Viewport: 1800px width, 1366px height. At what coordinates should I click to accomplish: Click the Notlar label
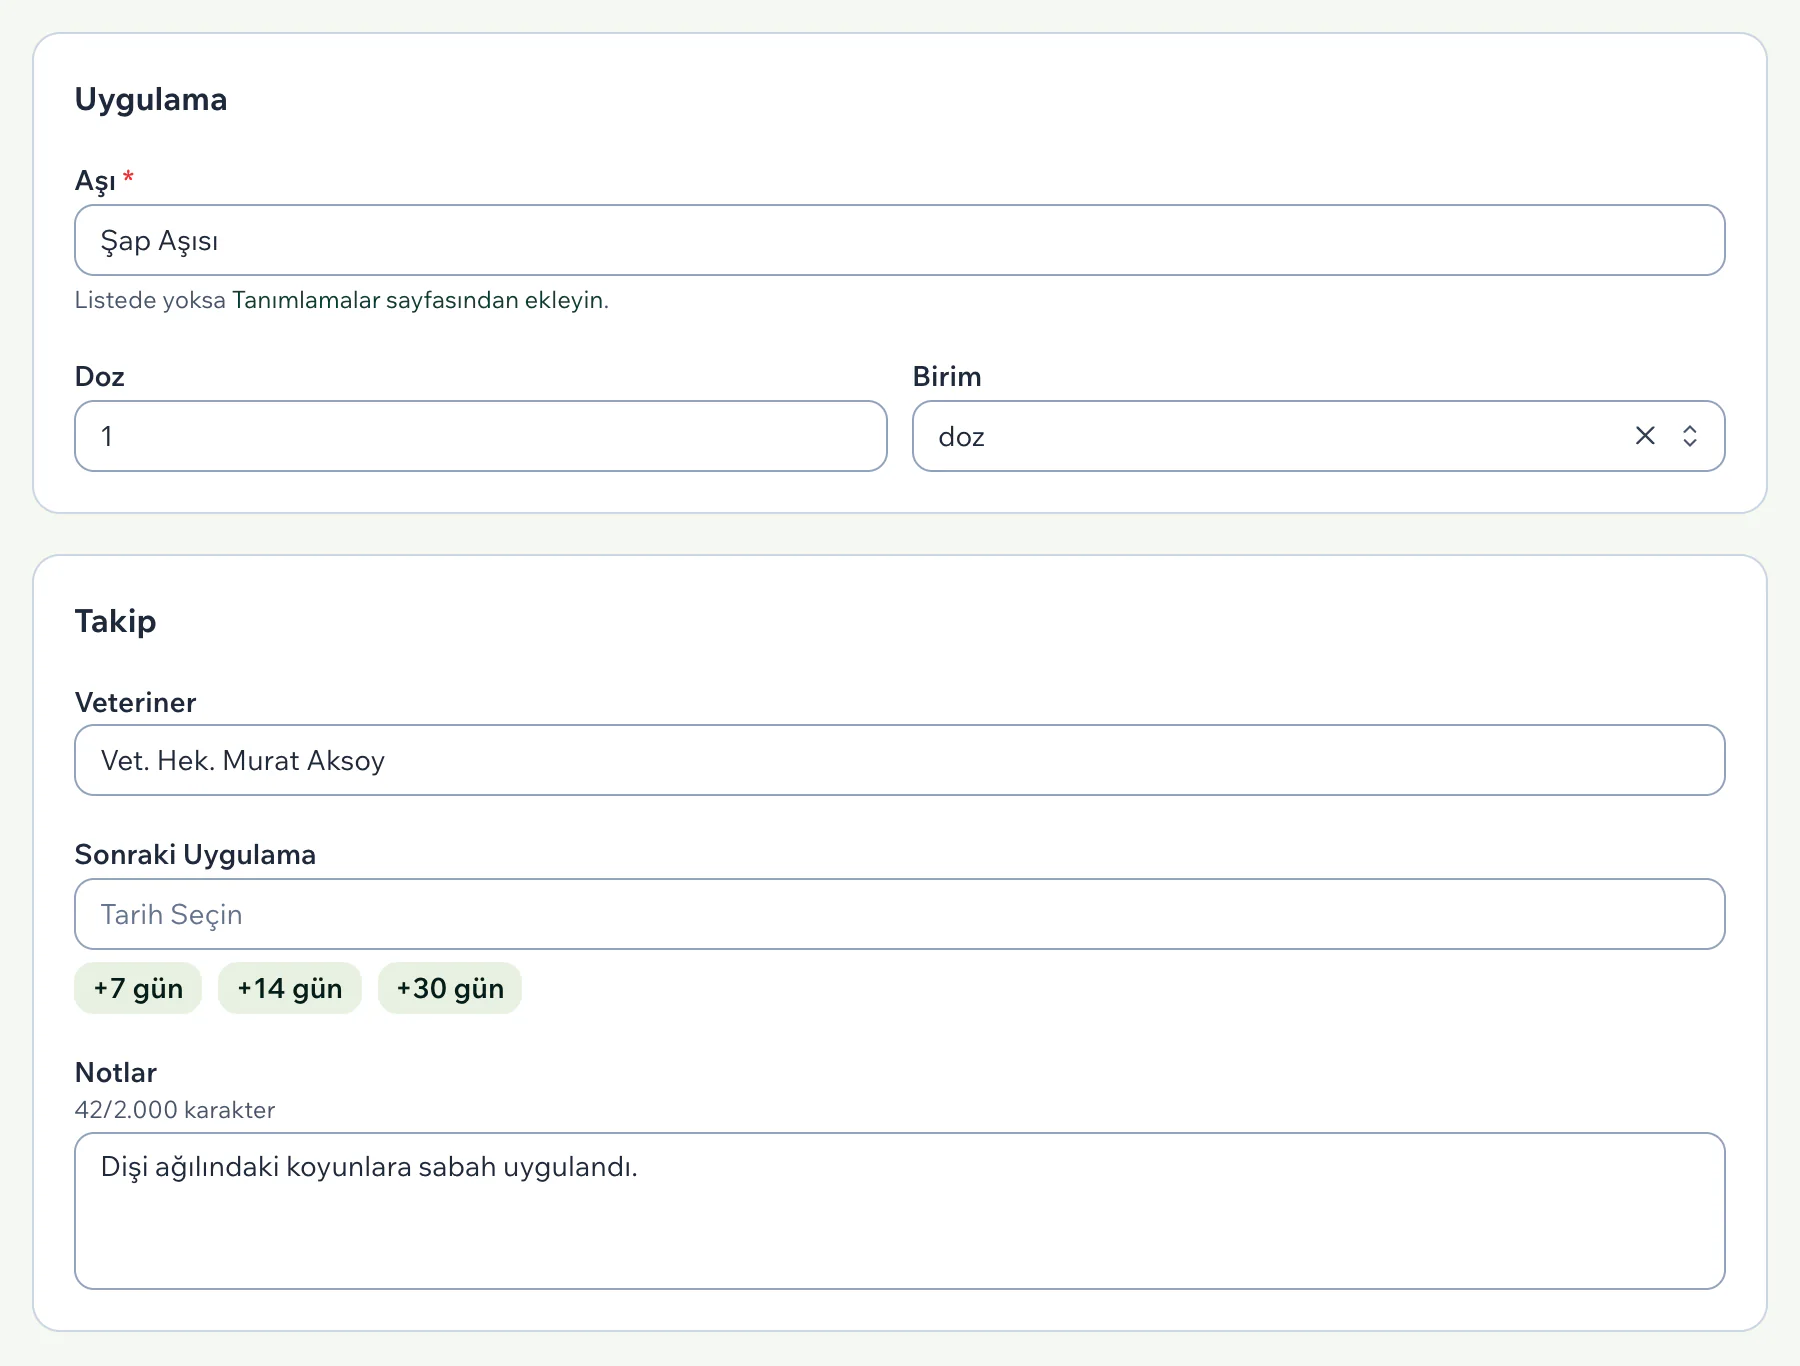point(116,1073)
